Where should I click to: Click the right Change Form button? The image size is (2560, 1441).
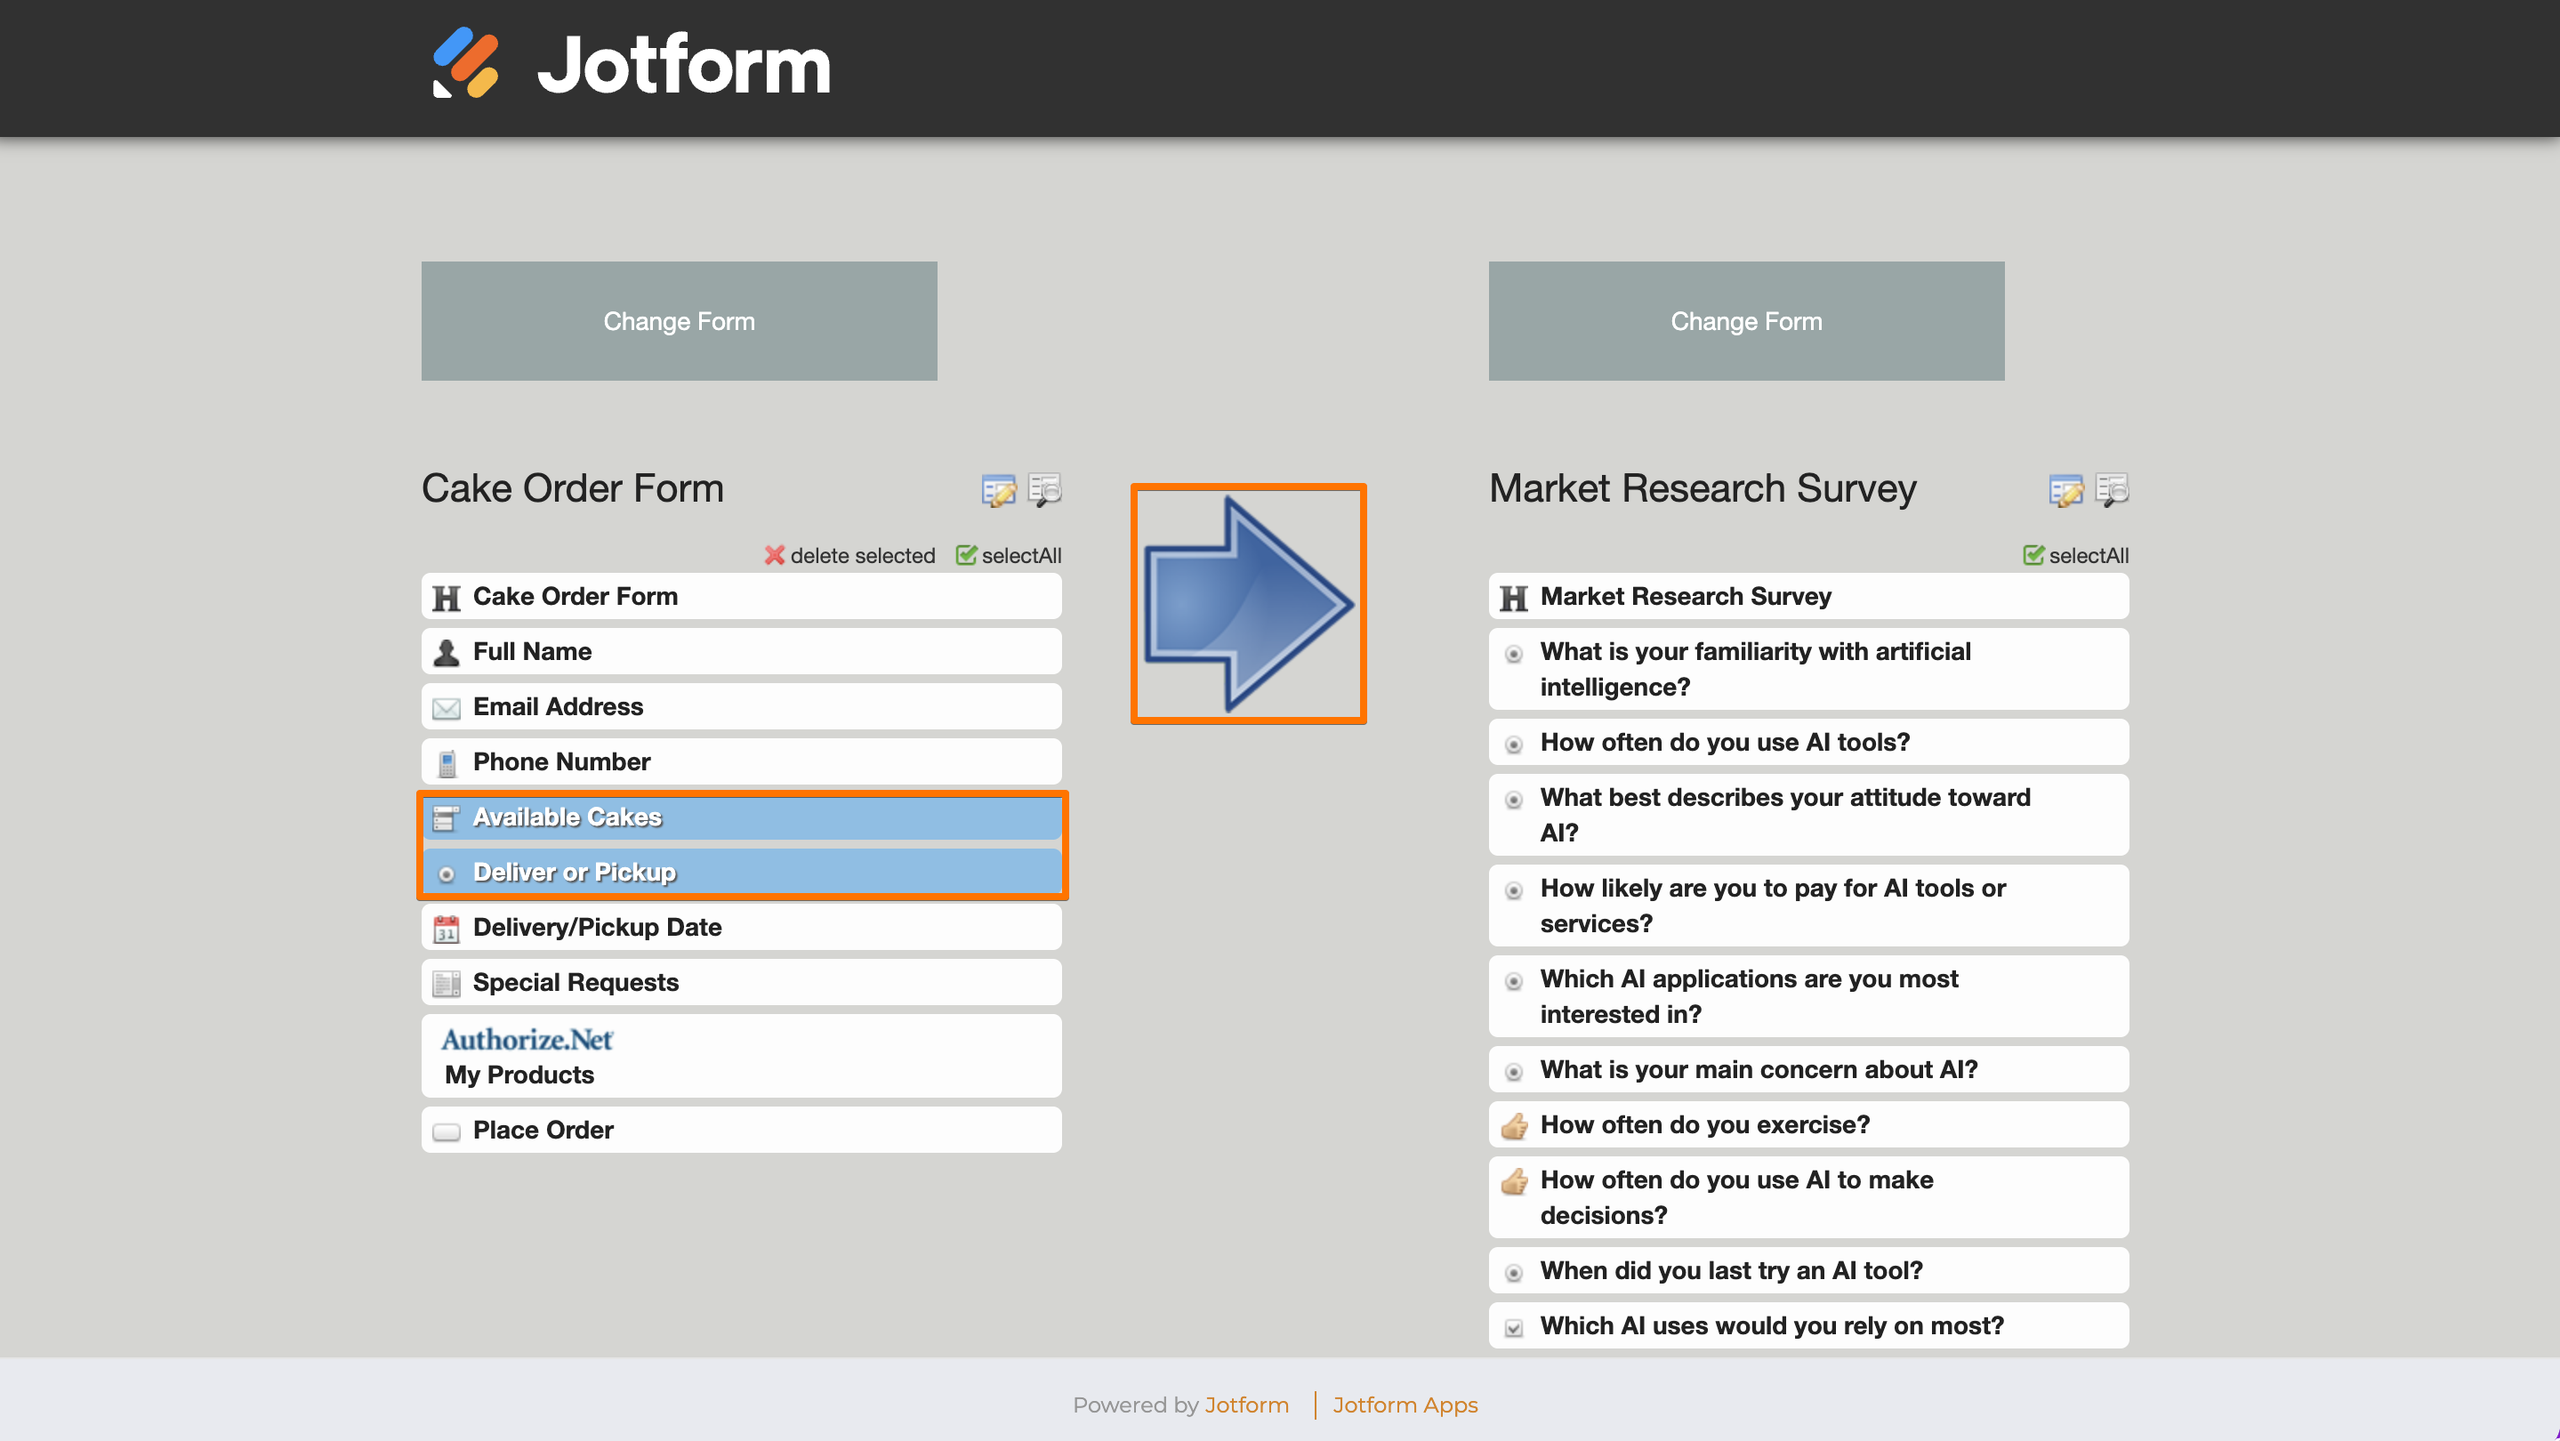[x=1746, y=321]
